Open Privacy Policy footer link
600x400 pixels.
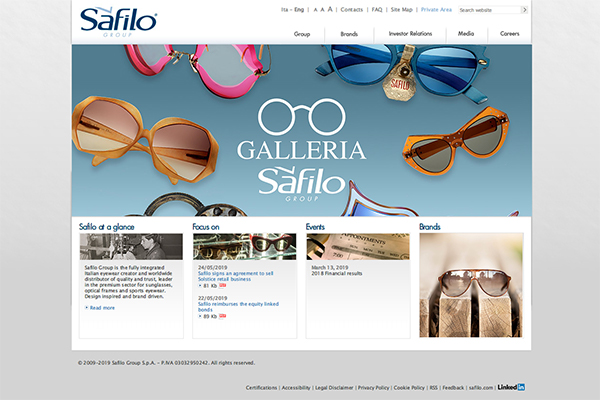point(373,388)
